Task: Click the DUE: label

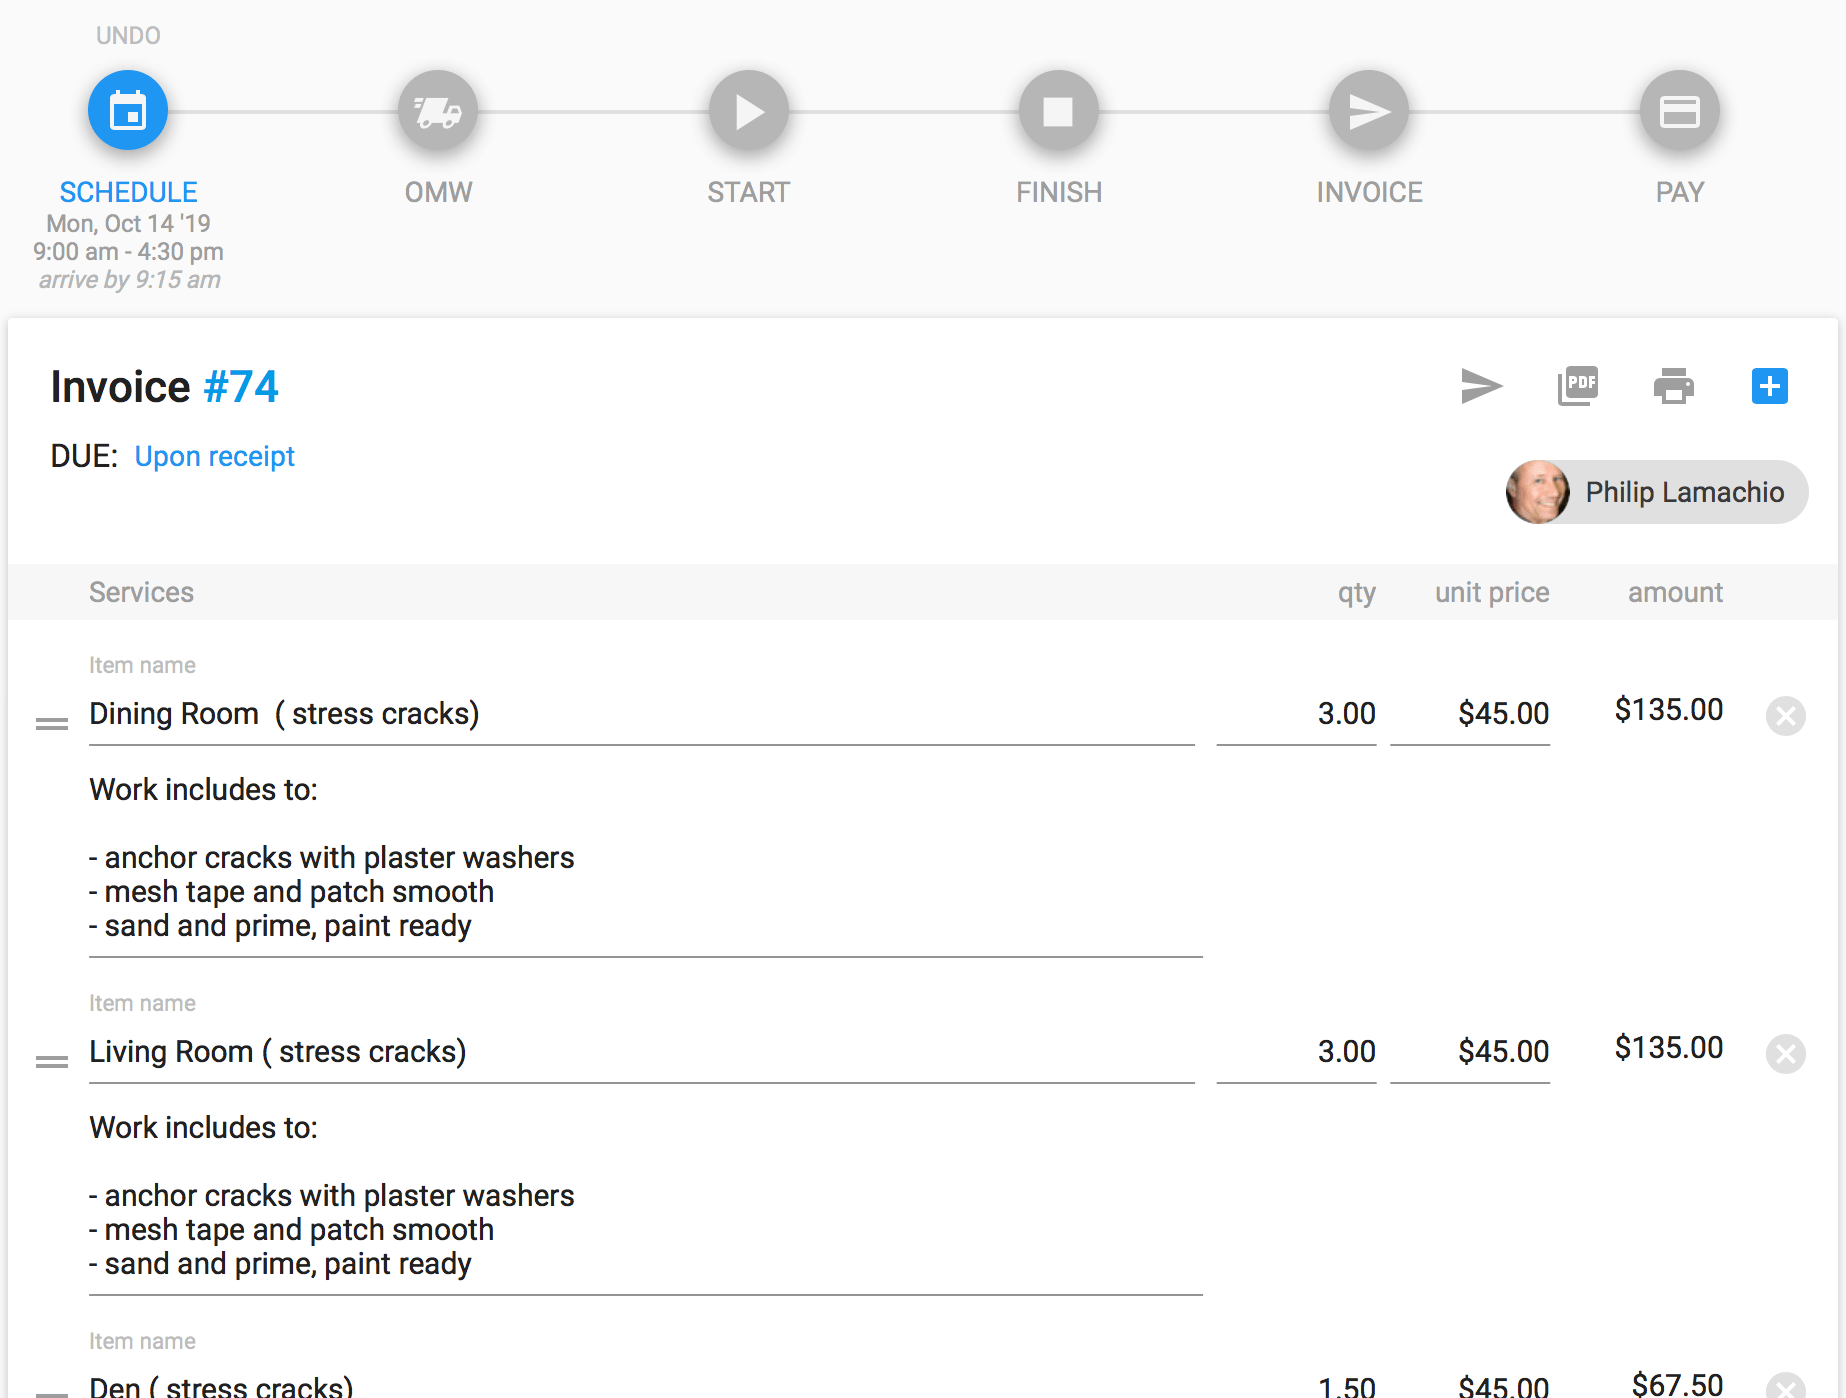Action: coord(84,456)
